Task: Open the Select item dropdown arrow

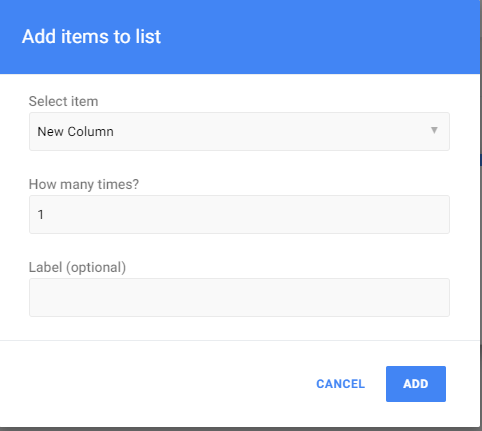Action: coord(434,130)
